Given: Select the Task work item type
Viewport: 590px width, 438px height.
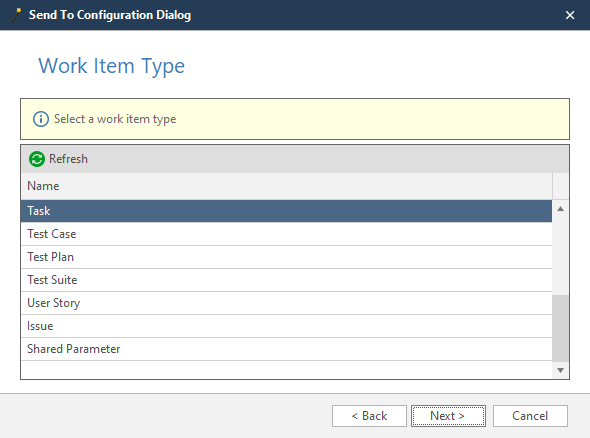Looking at the screenshot, I should [286, 211].
